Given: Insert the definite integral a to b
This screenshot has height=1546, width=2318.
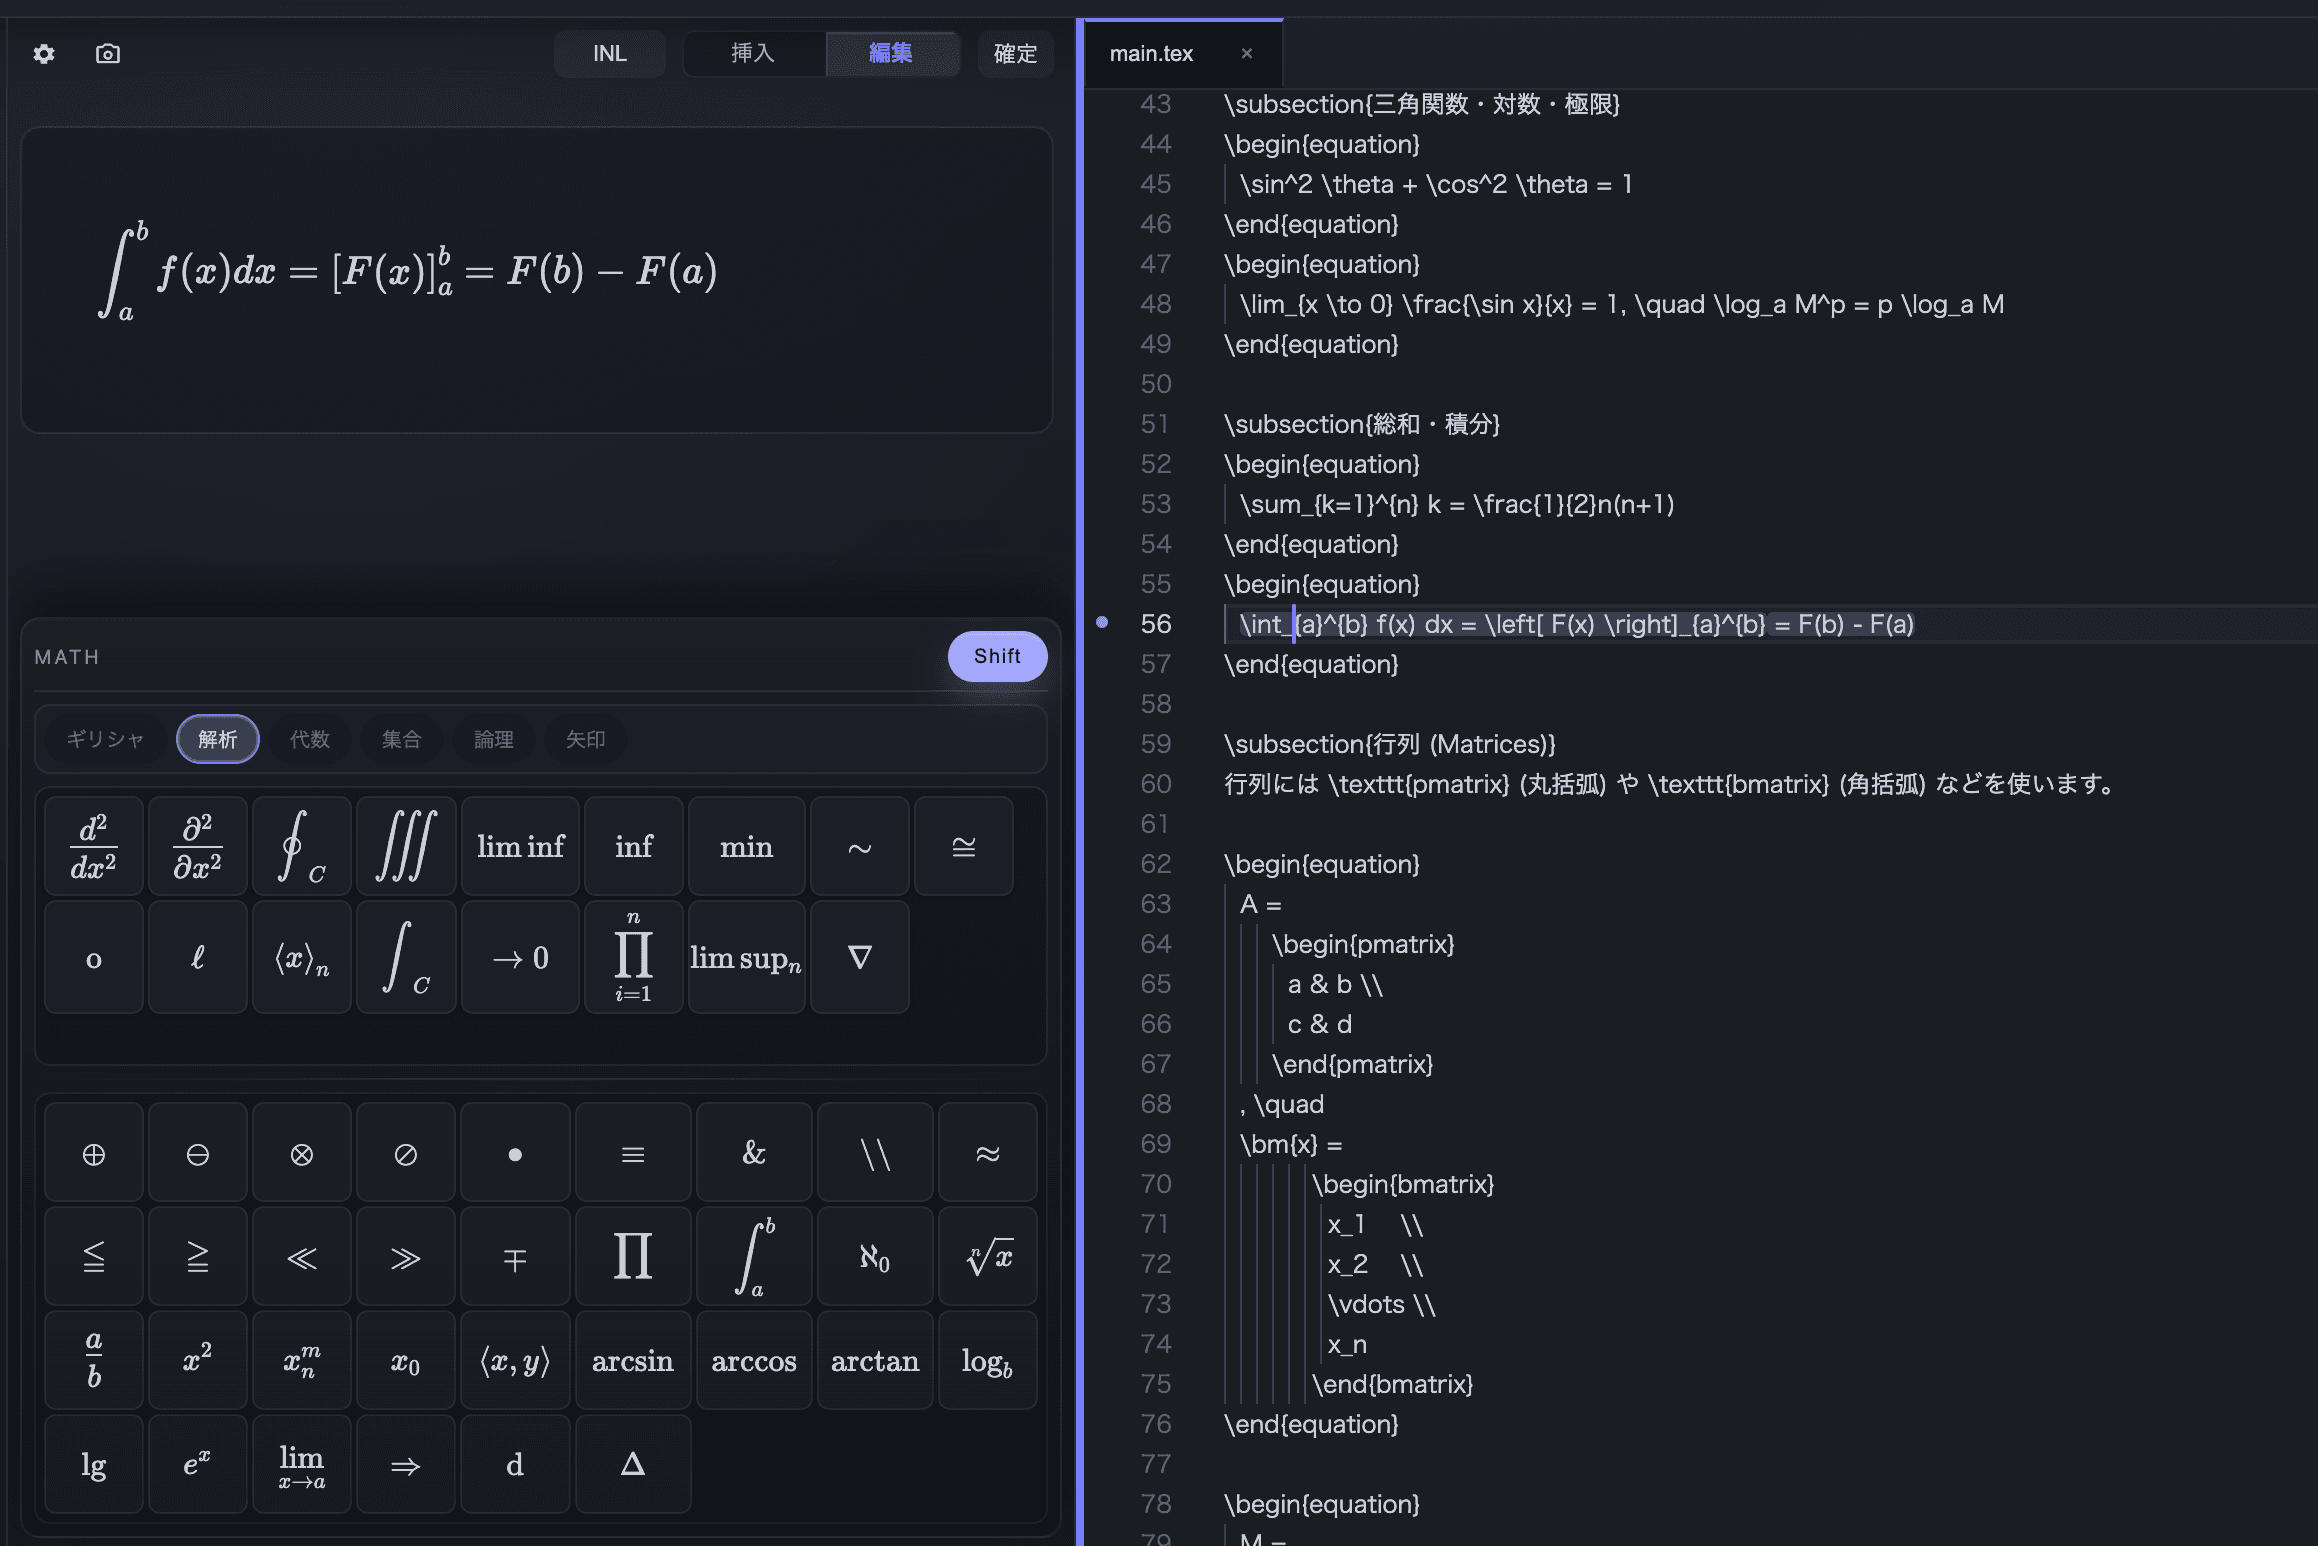Looking at the screenshot, I should coord(754,1257).
